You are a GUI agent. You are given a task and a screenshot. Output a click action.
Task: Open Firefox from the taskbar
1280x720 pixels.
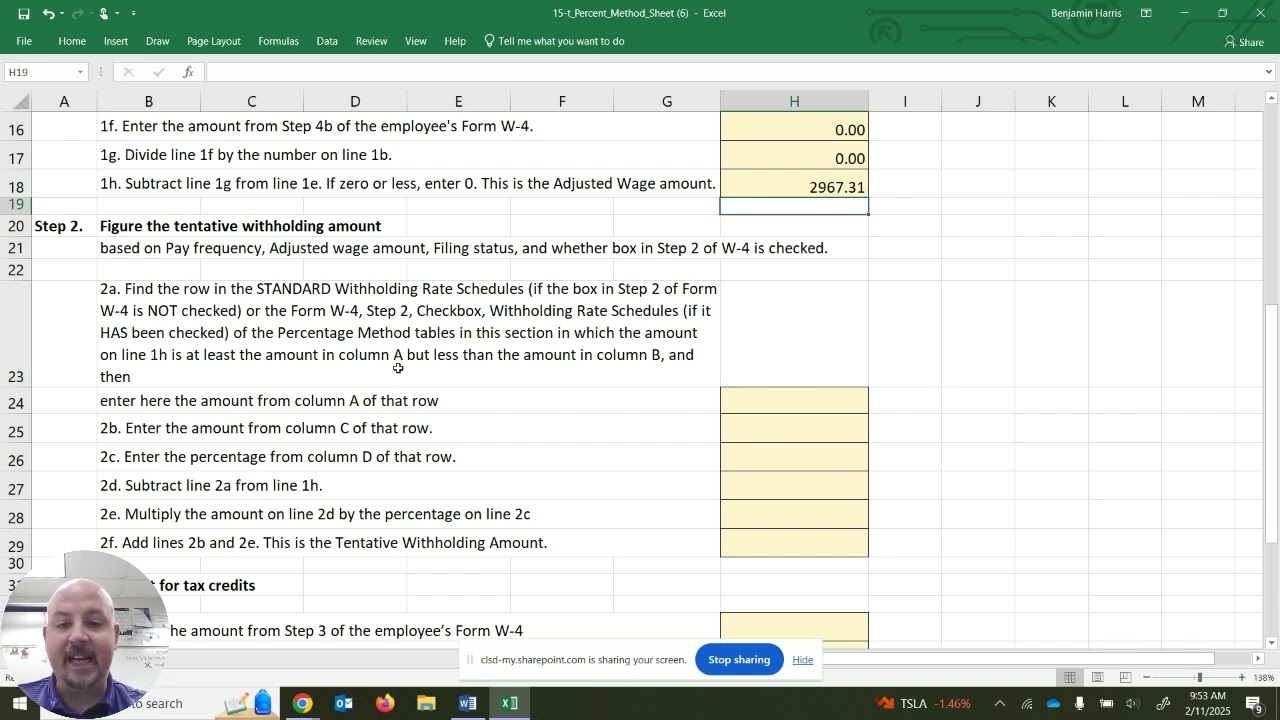(x=385, y=704)
